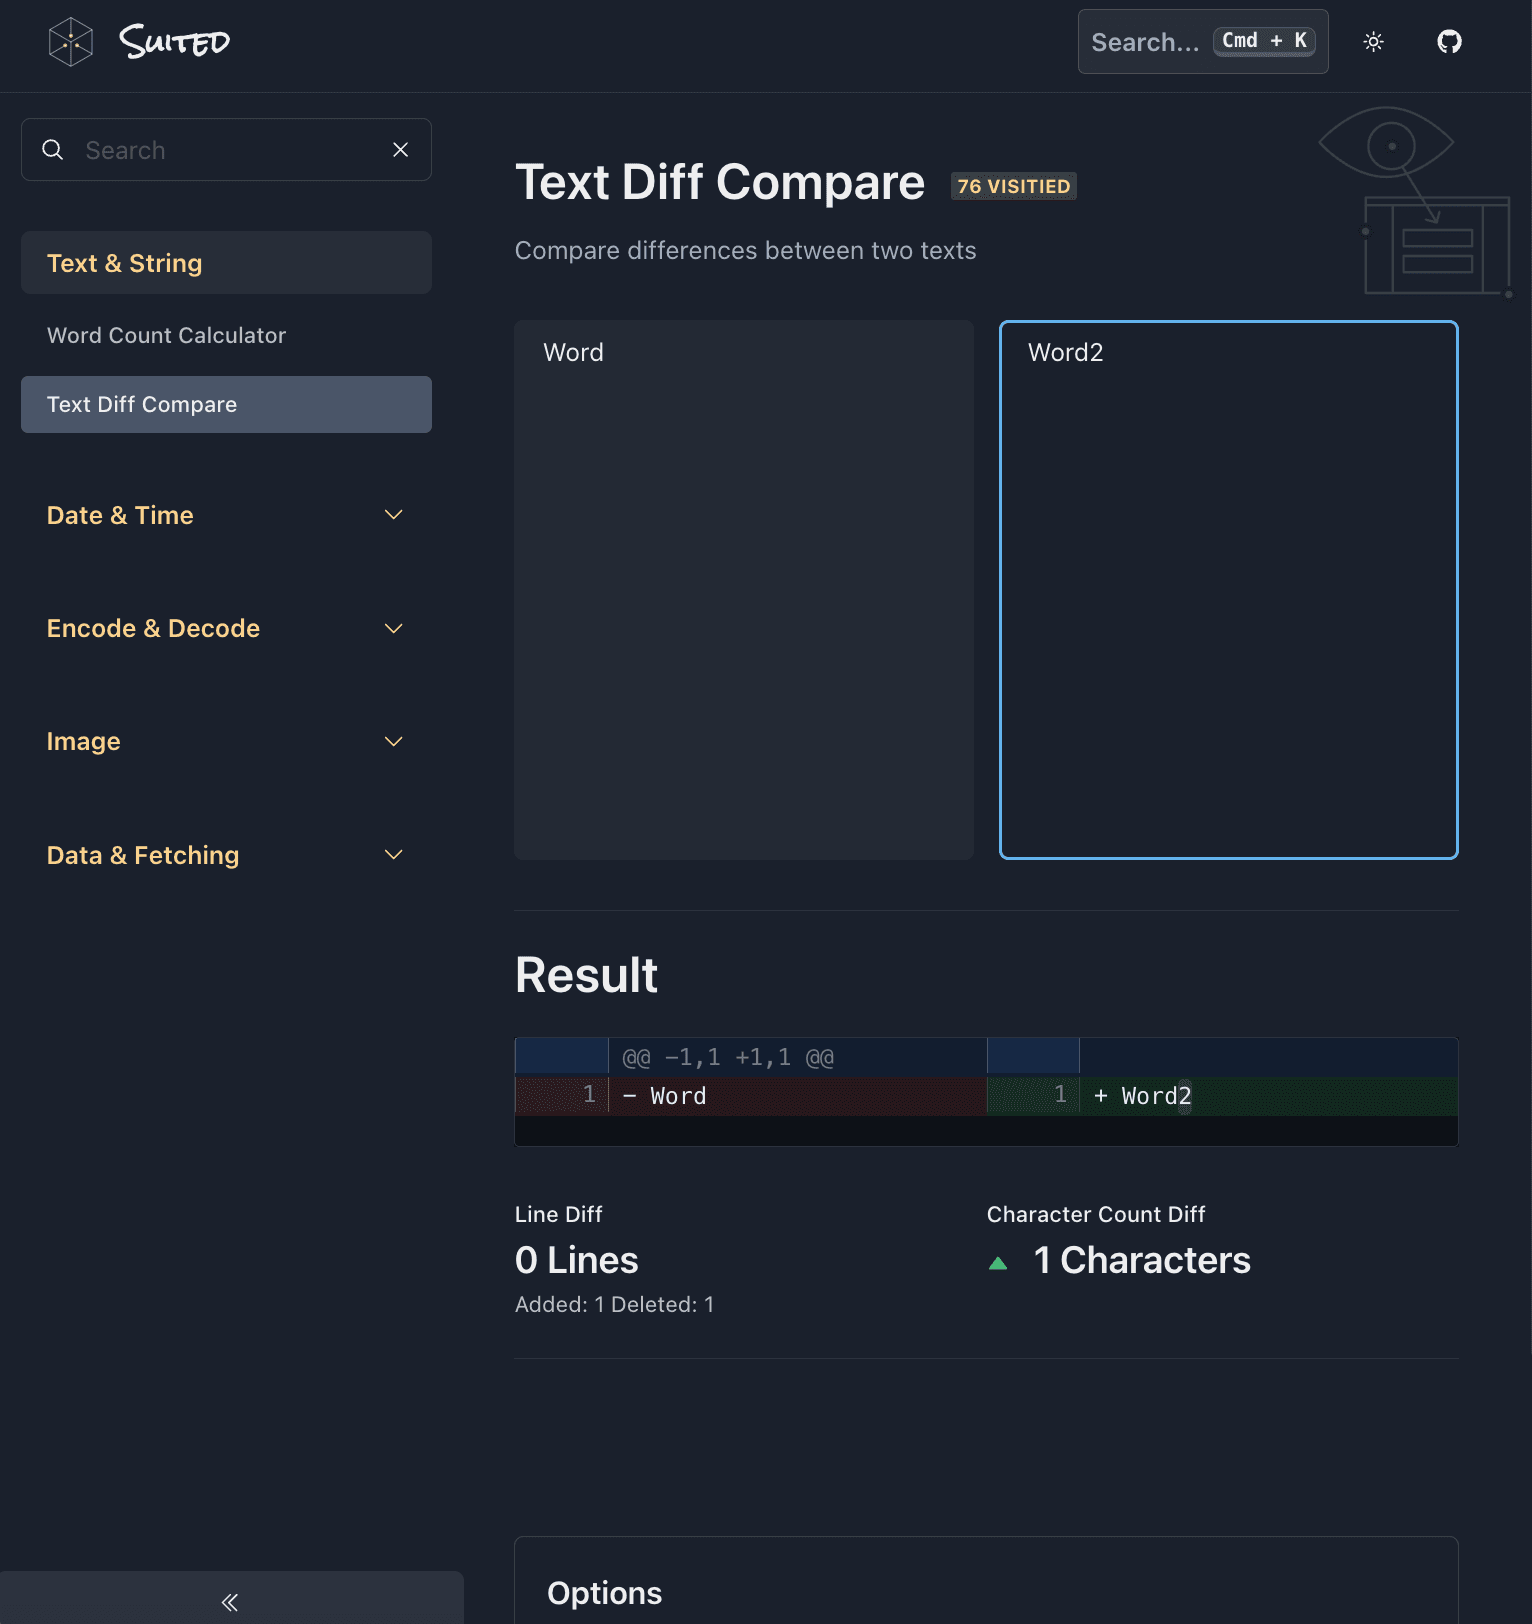Open the Data & Fetching category
Viewport: 1532px width, 1624px height.
pos(143,855)
